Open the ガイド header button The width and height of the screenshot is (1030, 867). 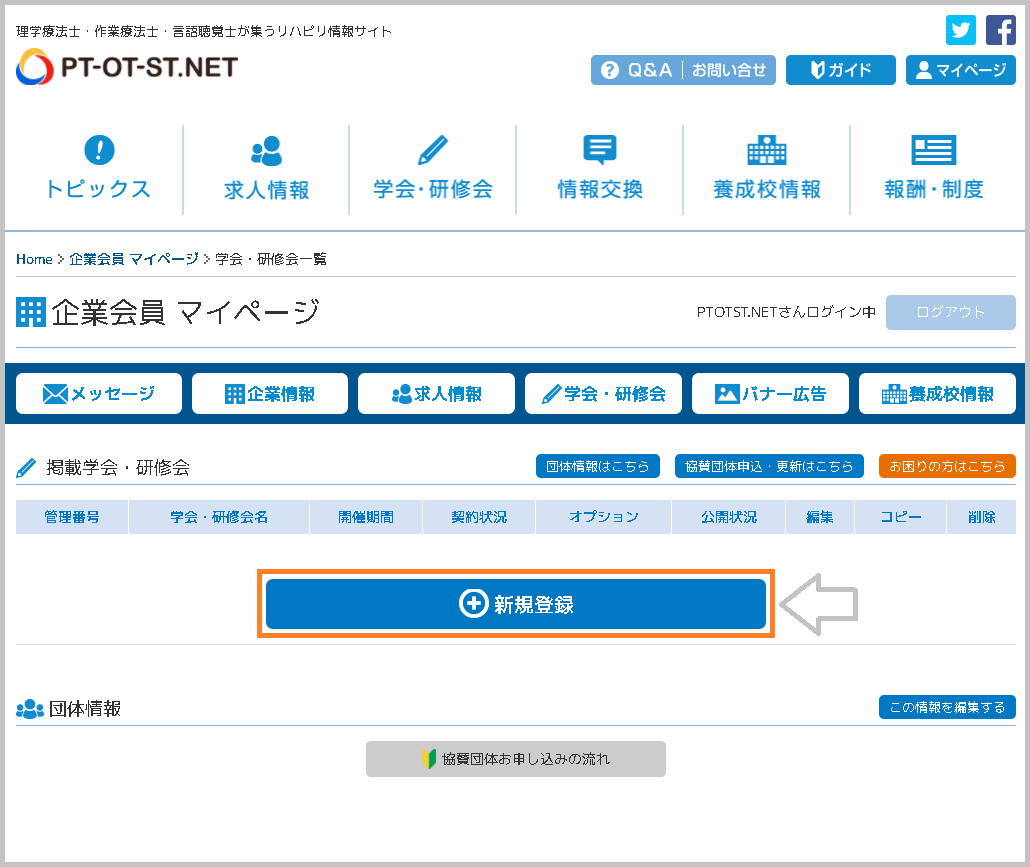click(840, 70)
